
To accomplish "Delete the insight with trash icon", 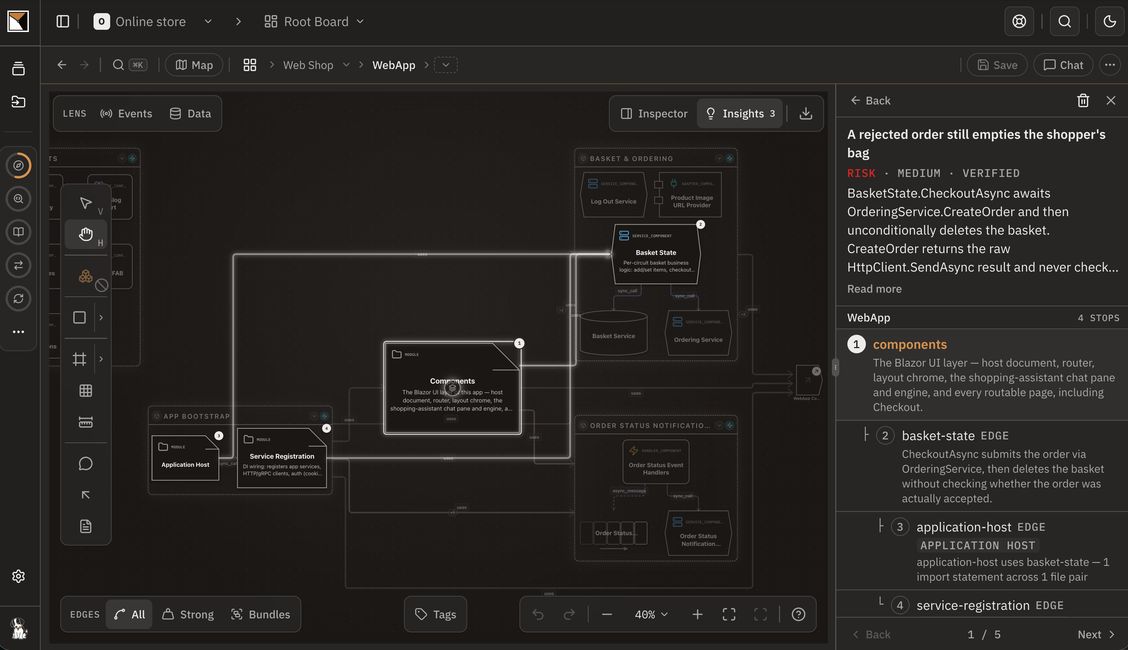I will coord(1083,101).
